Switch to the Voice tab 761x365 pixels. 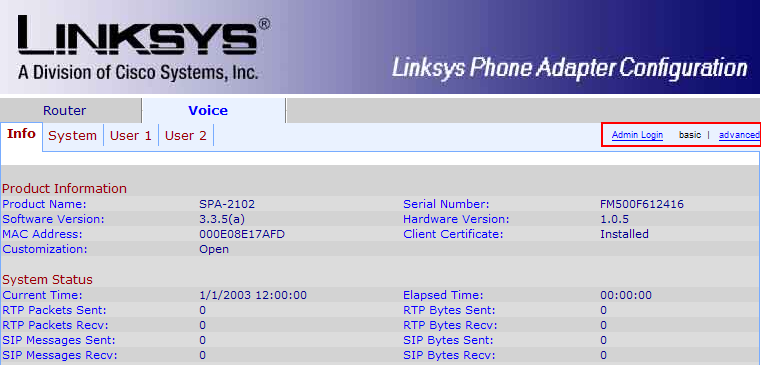[208, 110]
